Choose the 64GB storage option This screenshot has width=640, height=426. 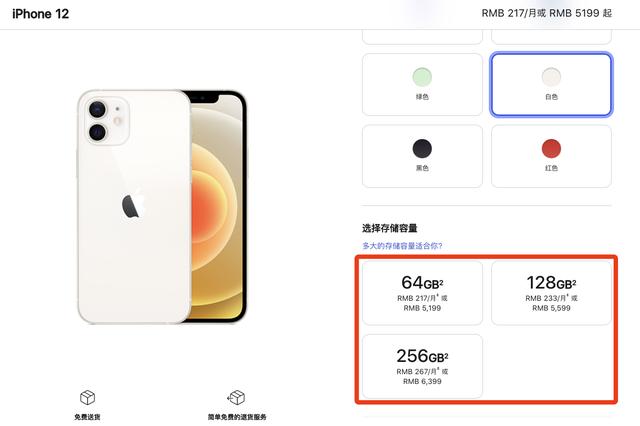(x=422, y=293)
